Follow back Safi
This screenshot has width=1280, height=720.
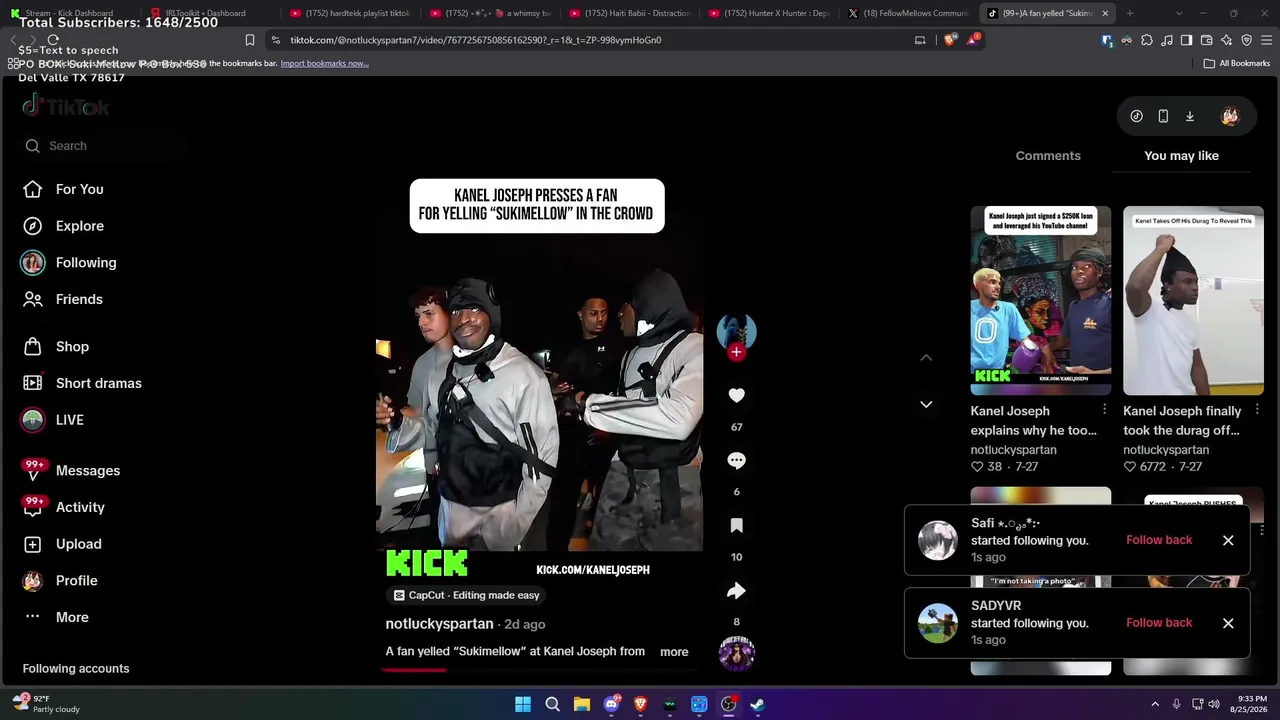pos(1159,540)
